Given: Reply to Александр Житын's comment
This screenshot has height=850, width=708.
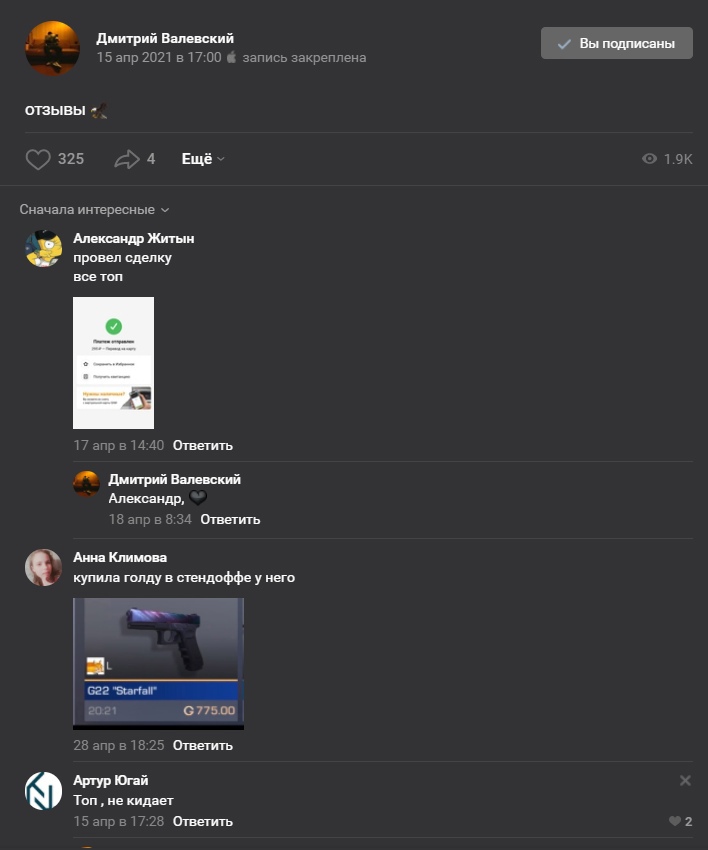Looking at the screenshot, I should click(203, 446).
